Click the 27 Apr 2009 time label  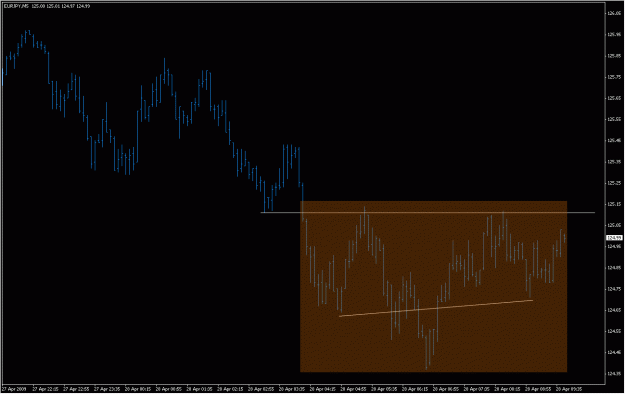coord(14,389)
